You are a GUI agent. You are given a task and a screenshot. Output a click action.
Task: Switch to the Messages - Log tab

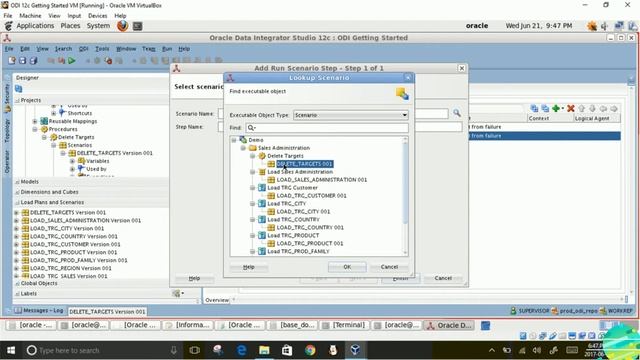tap(39, 311)
